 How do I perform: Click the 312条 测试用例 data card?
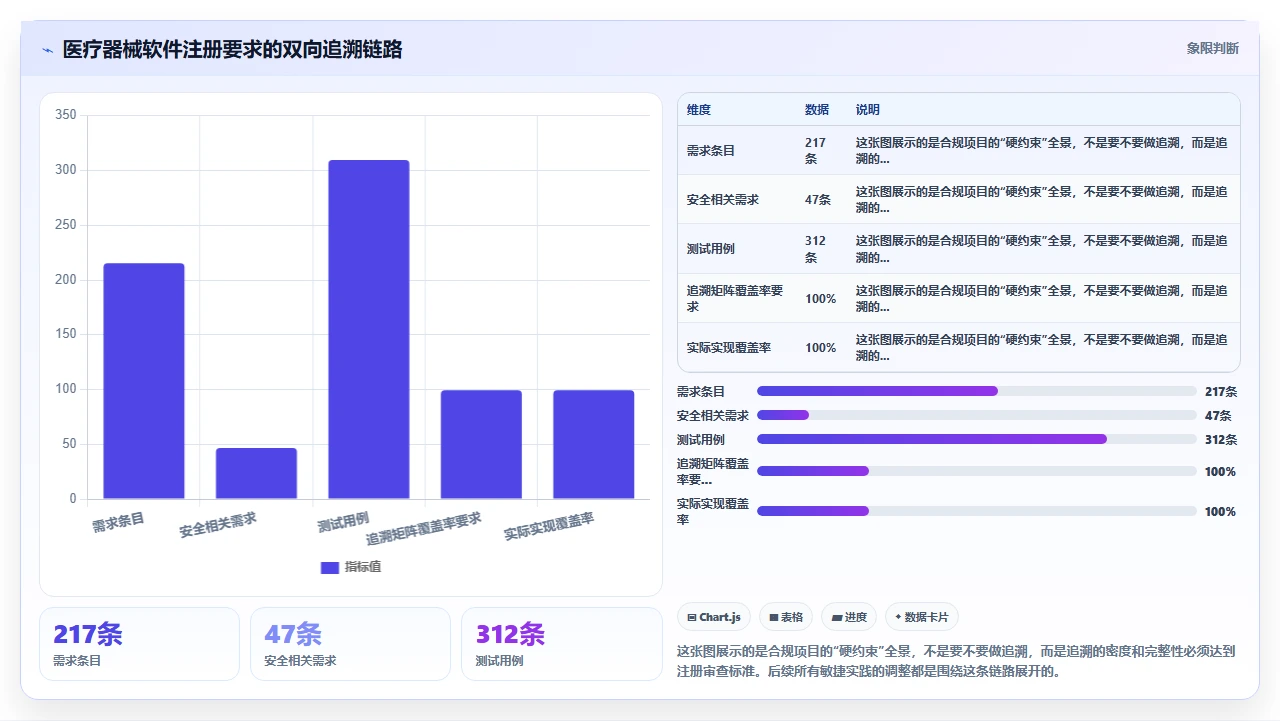(561, 644)
